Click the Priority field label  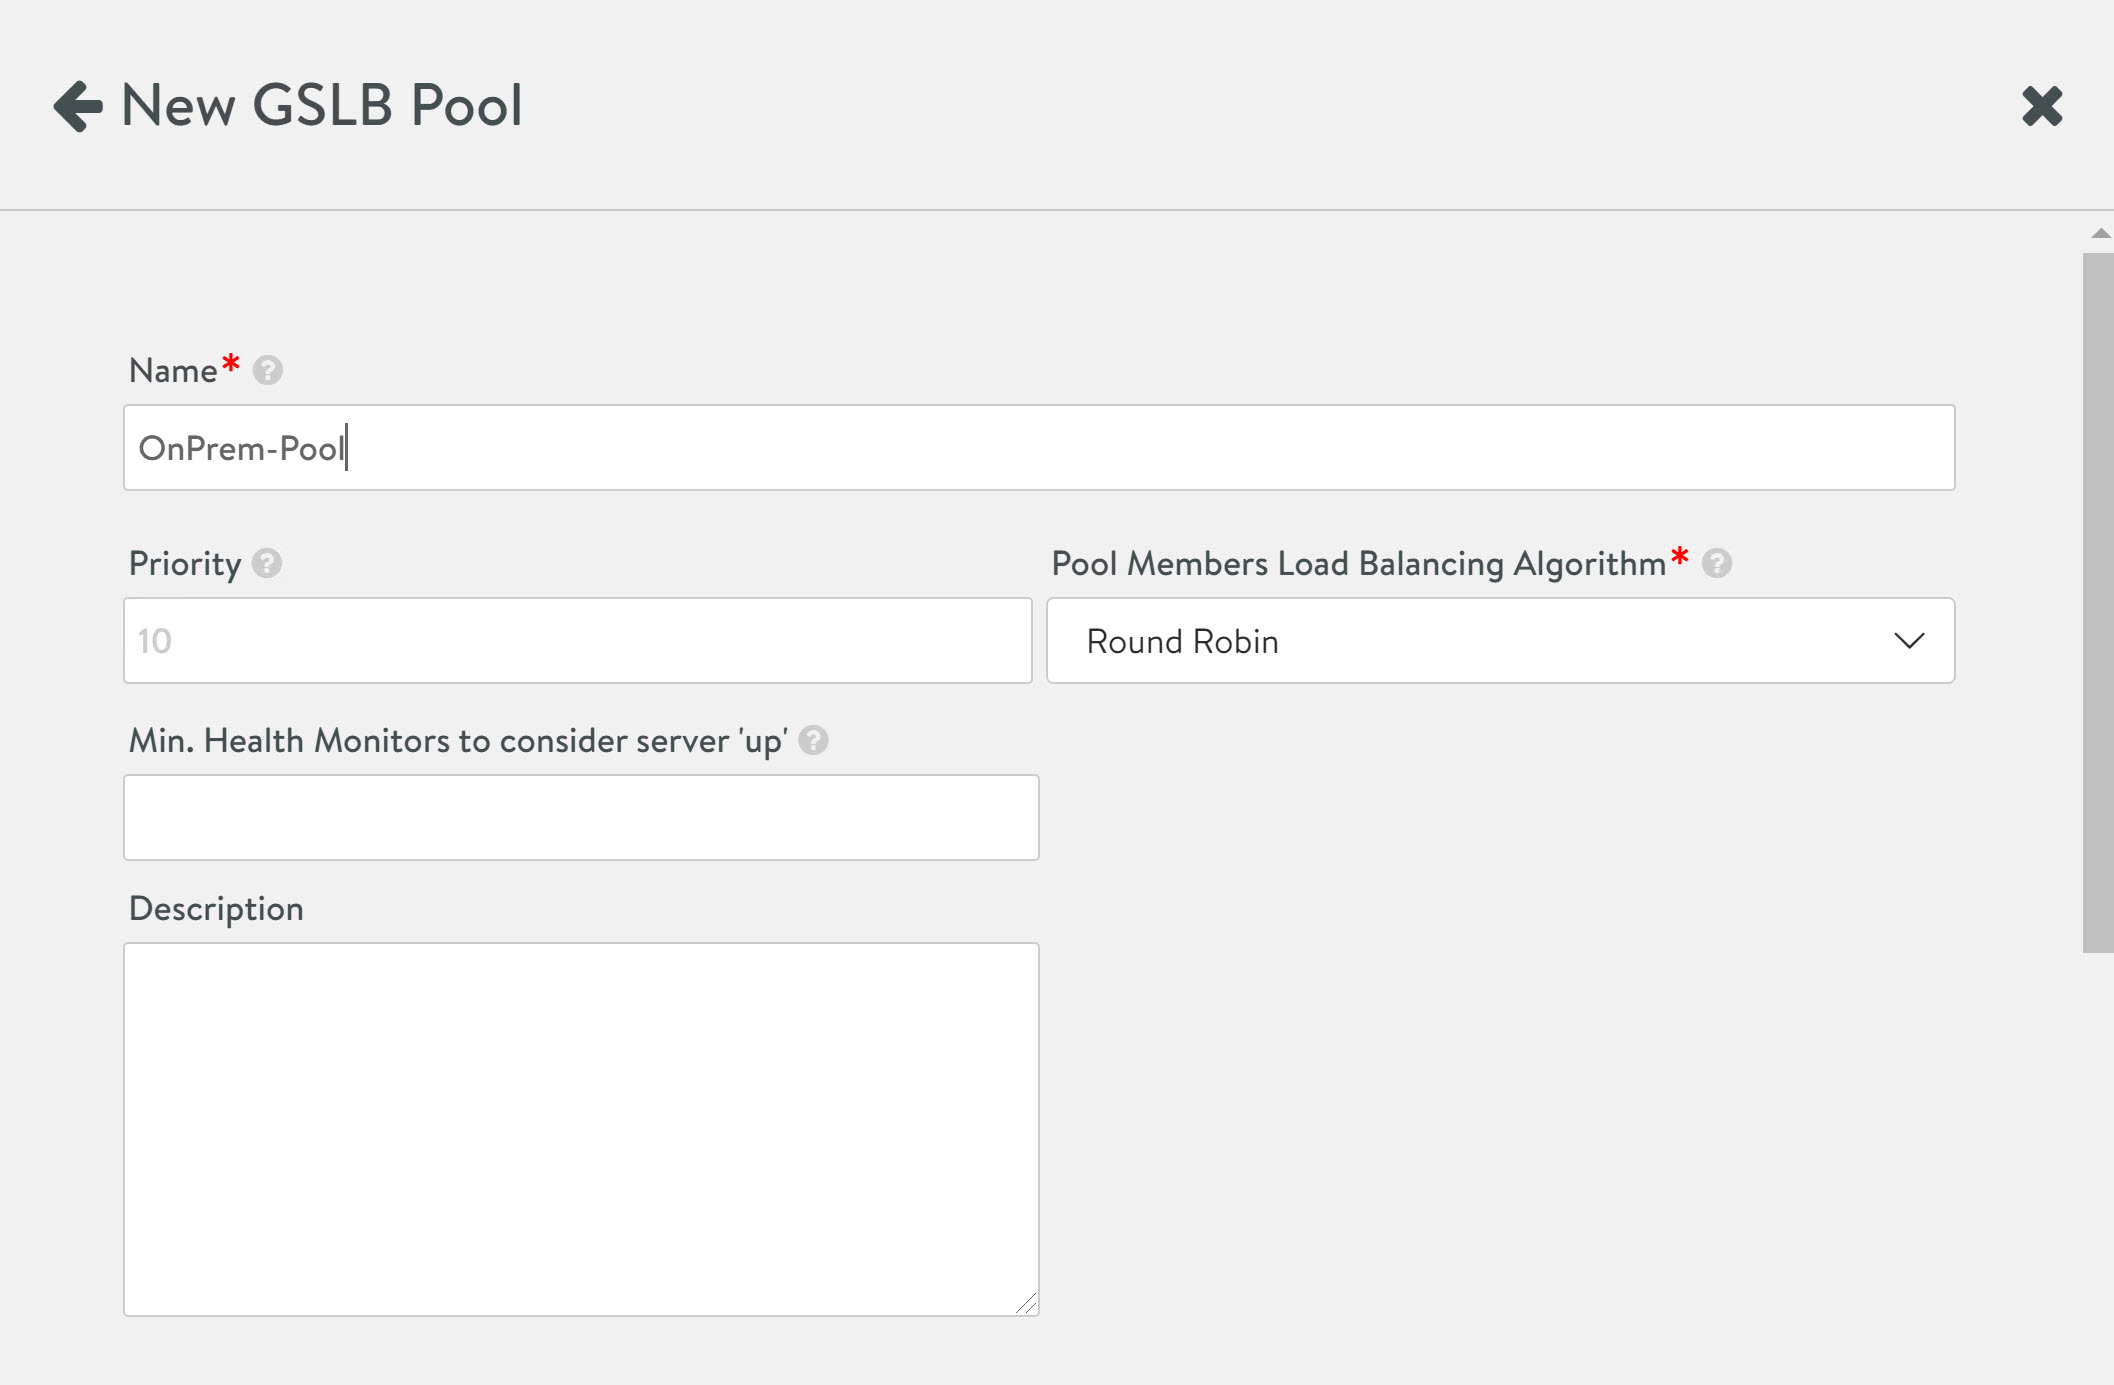tap(185, 564)
